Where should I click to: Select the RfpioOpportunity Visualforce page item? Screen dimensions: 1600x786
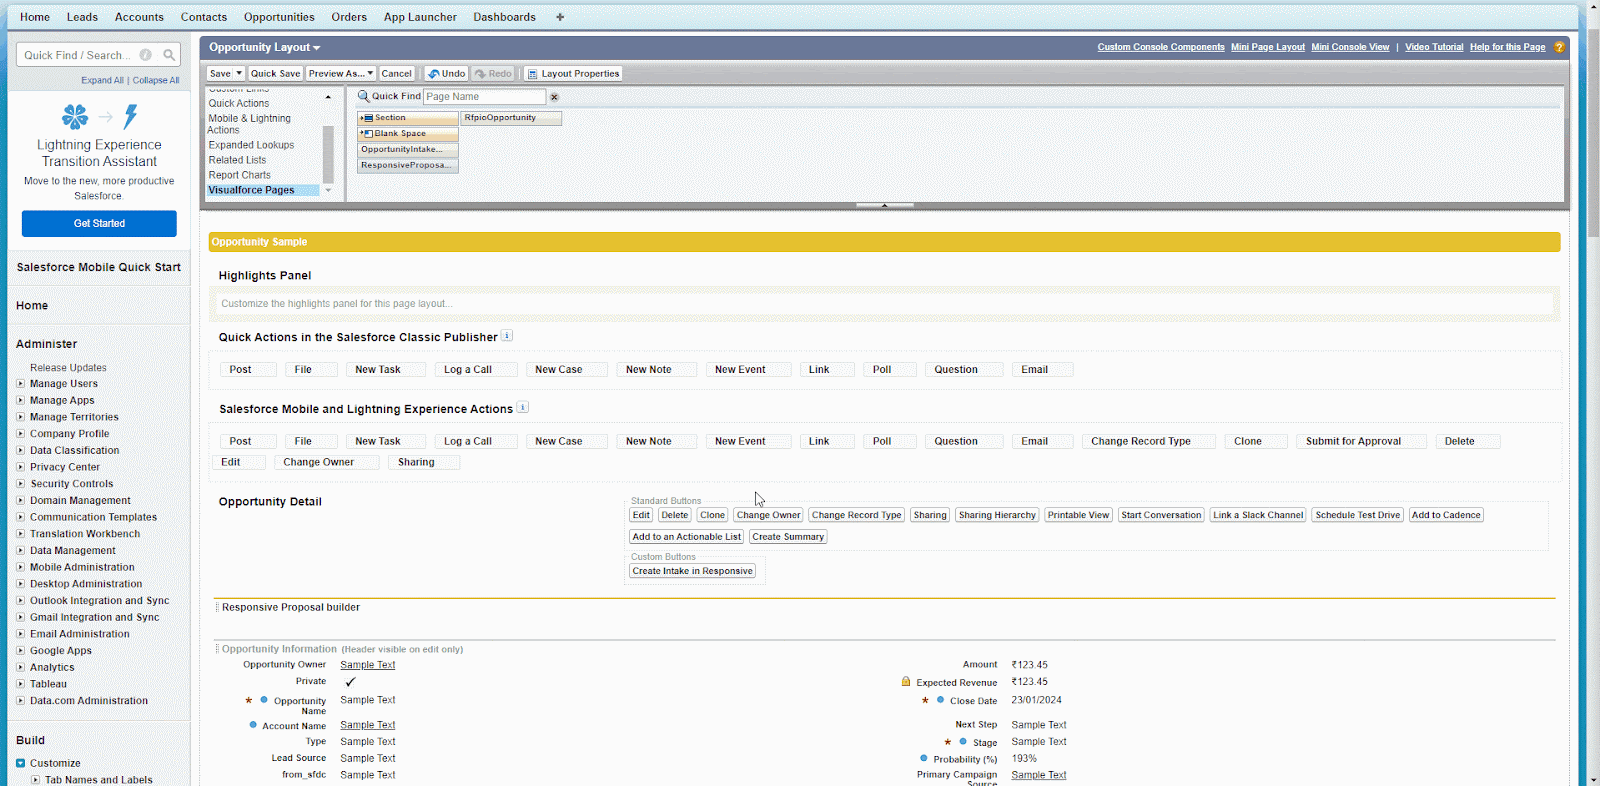[x=511, y=118]
